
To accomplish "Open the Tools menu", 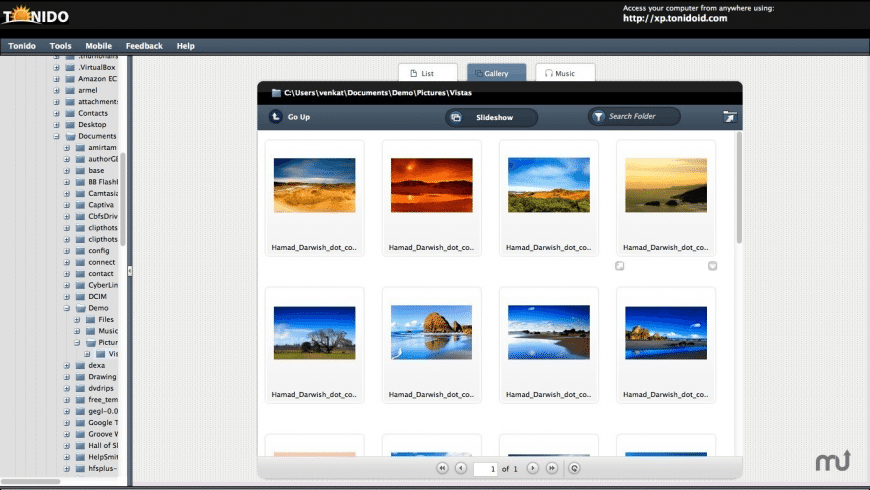I will pyautogui.click(x=60, y=46).
